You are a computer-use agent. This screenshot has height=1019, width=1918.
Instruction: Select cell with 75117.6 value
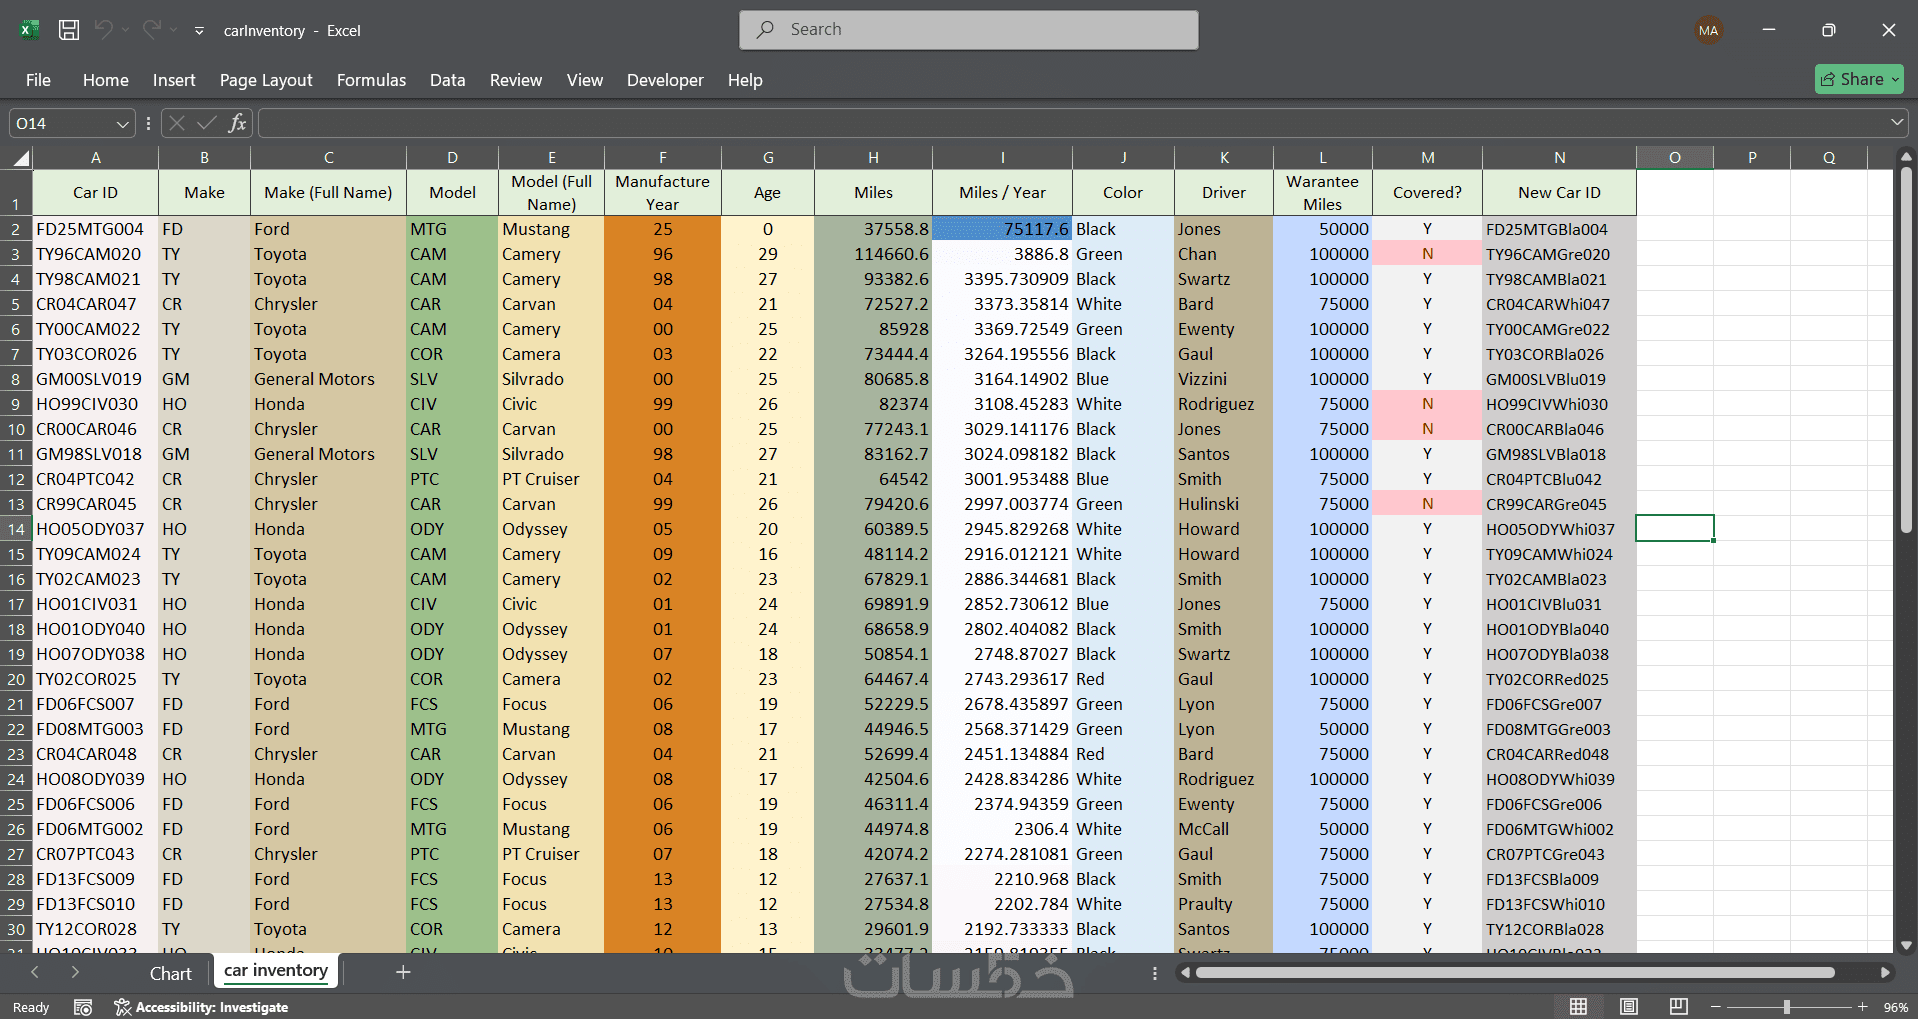(1002, 229)
